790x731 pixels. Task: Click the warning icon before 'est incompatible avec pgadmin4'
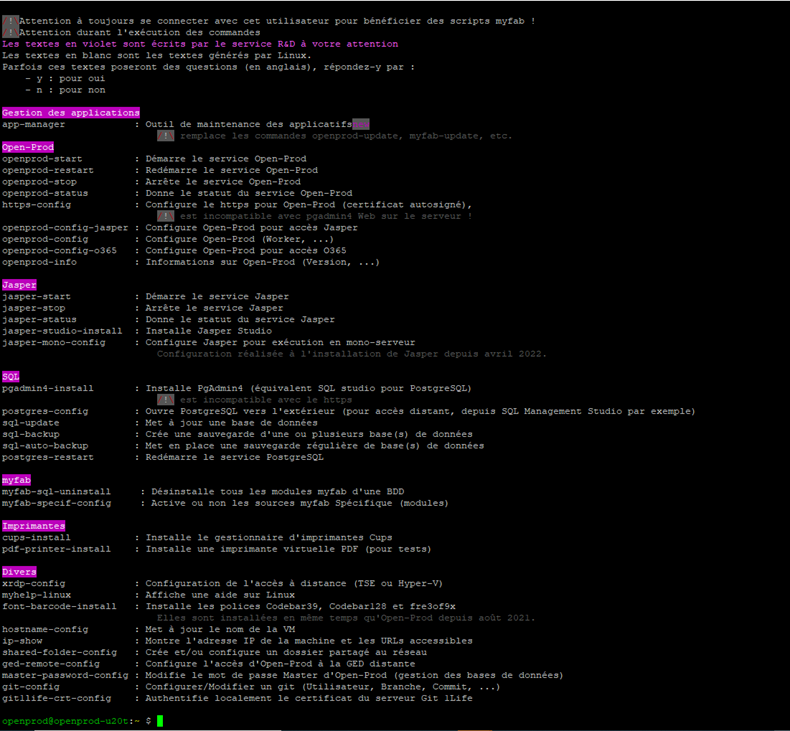pos(165,216)
